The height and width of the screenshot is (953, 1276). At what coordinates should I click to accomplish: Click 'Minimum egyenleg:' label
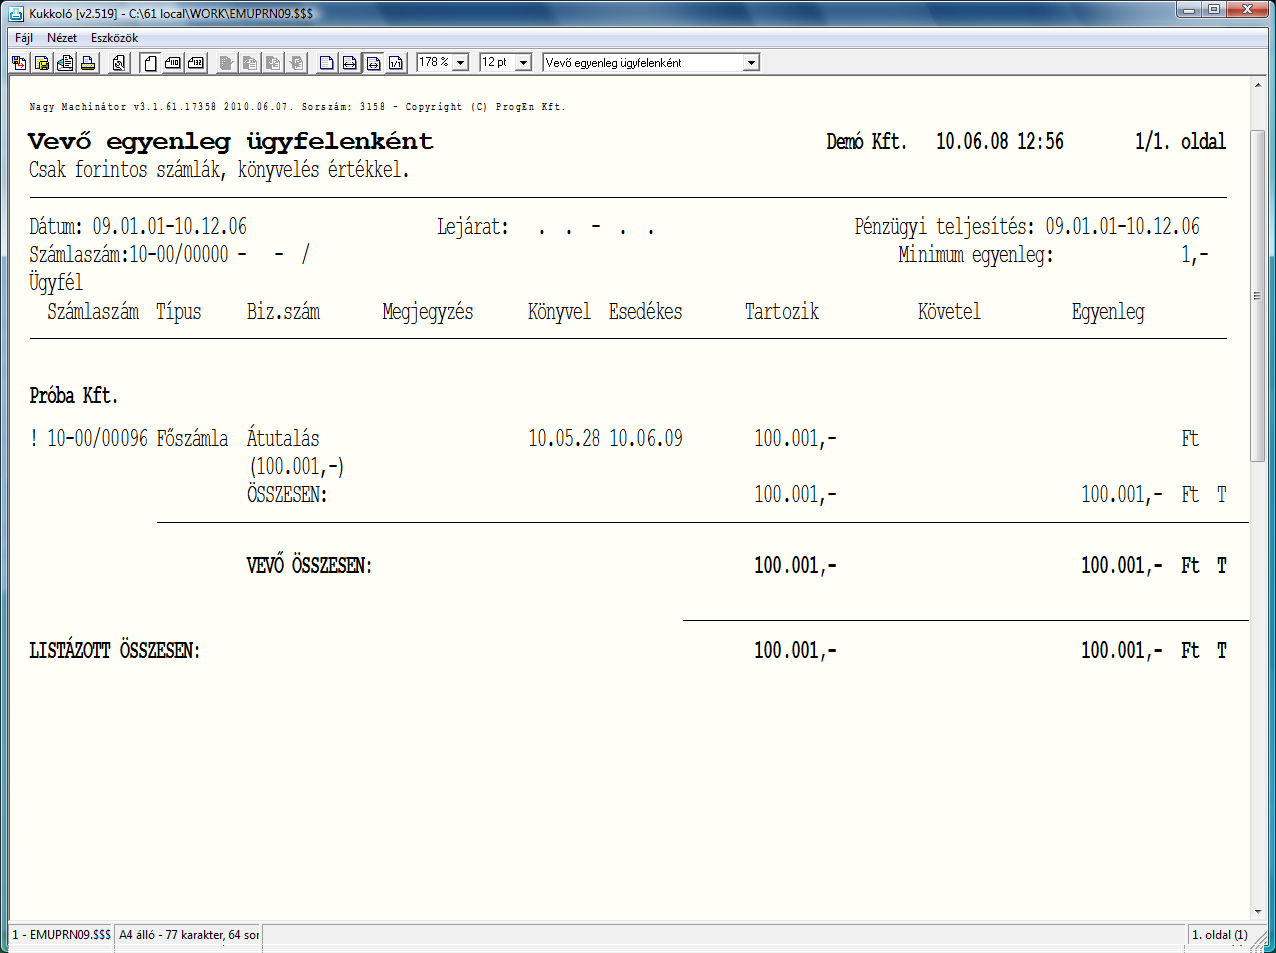pyautogui.click(x=976, y=255)
